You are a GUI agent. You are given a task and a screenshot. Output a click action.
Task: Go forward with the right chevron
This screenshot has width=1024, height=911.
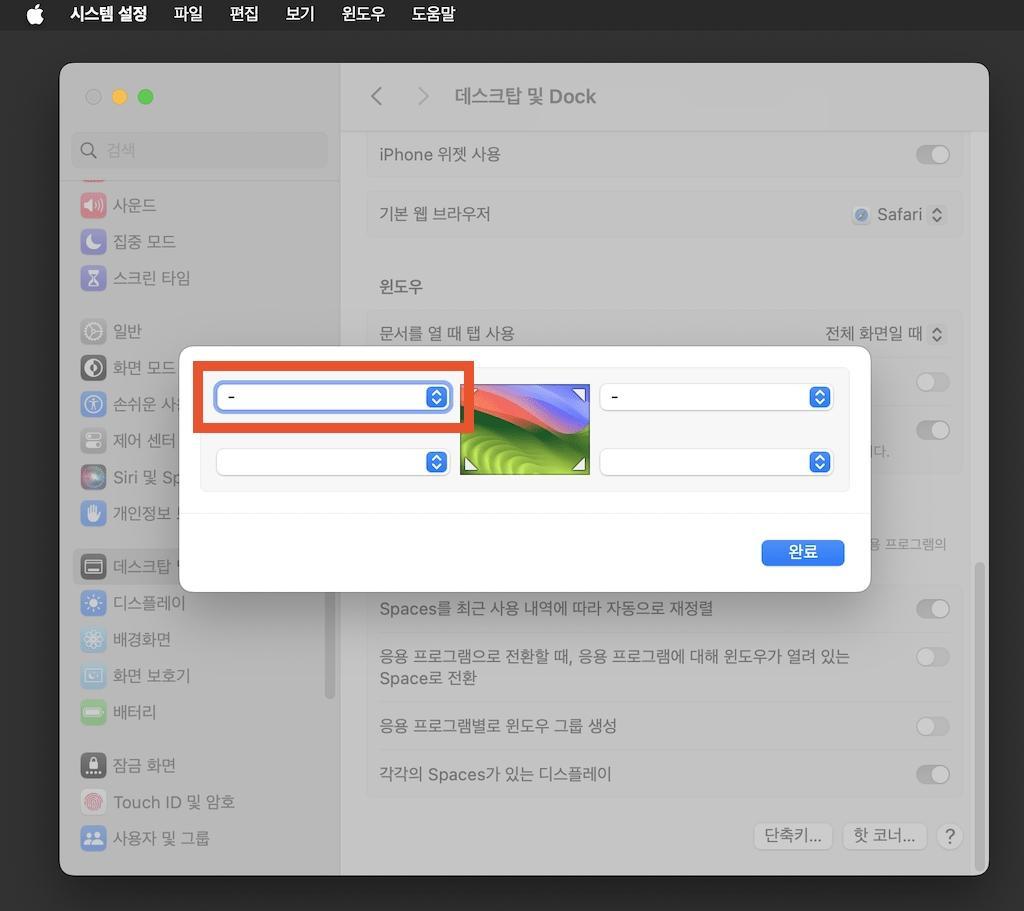pos(423,97)
